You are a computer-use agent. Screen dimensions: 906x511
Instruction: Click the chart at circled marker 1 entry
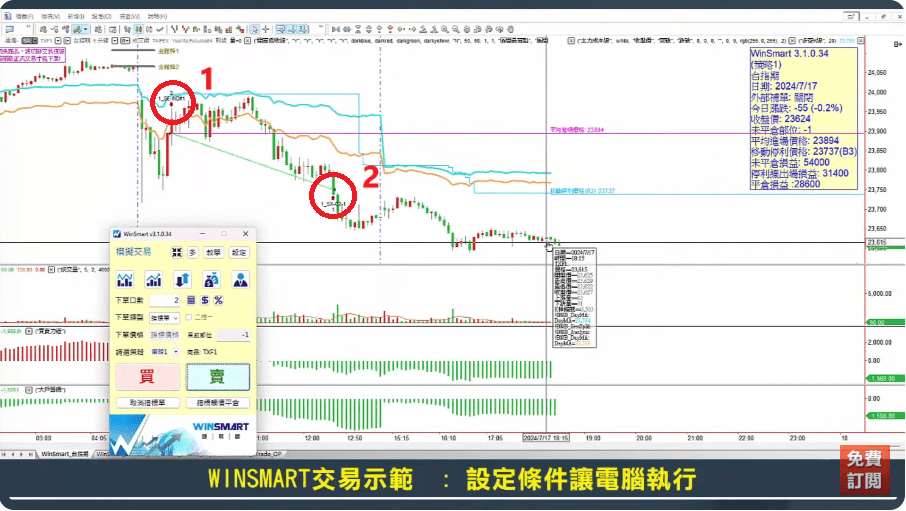click(x=173, y=102)
